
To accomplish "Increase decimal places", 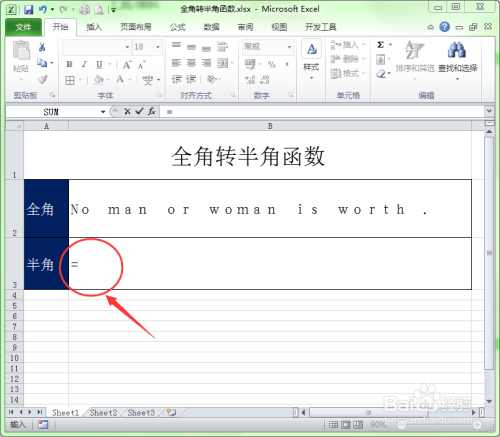I will [x=250, y=80].
